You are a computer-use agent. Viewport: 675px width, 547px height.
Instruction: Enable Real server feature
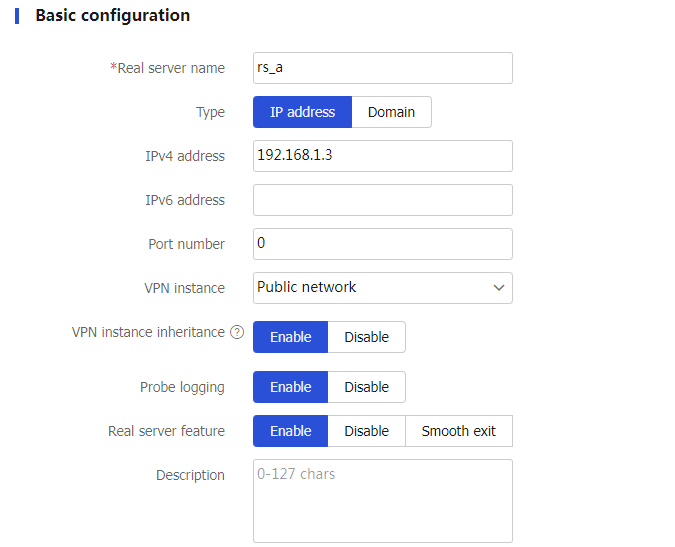coord(291,431)
